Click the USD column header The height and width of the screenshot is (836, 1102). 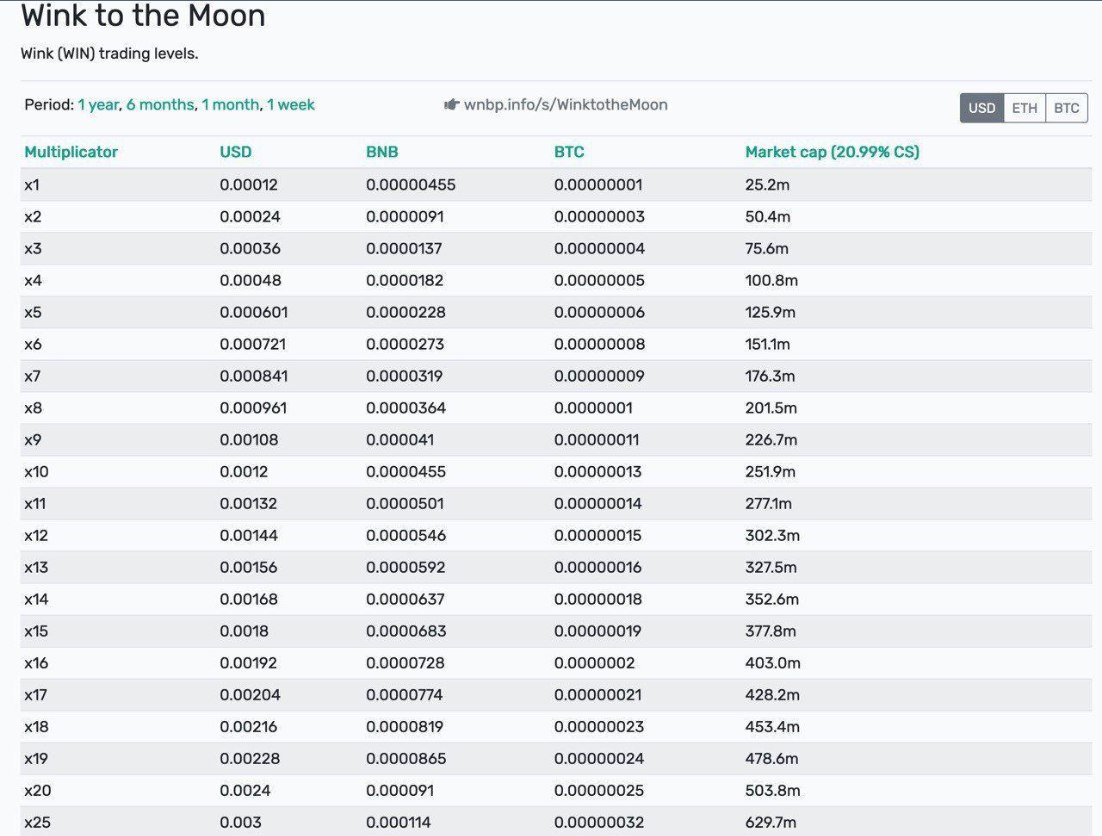(x=235, y=152)
